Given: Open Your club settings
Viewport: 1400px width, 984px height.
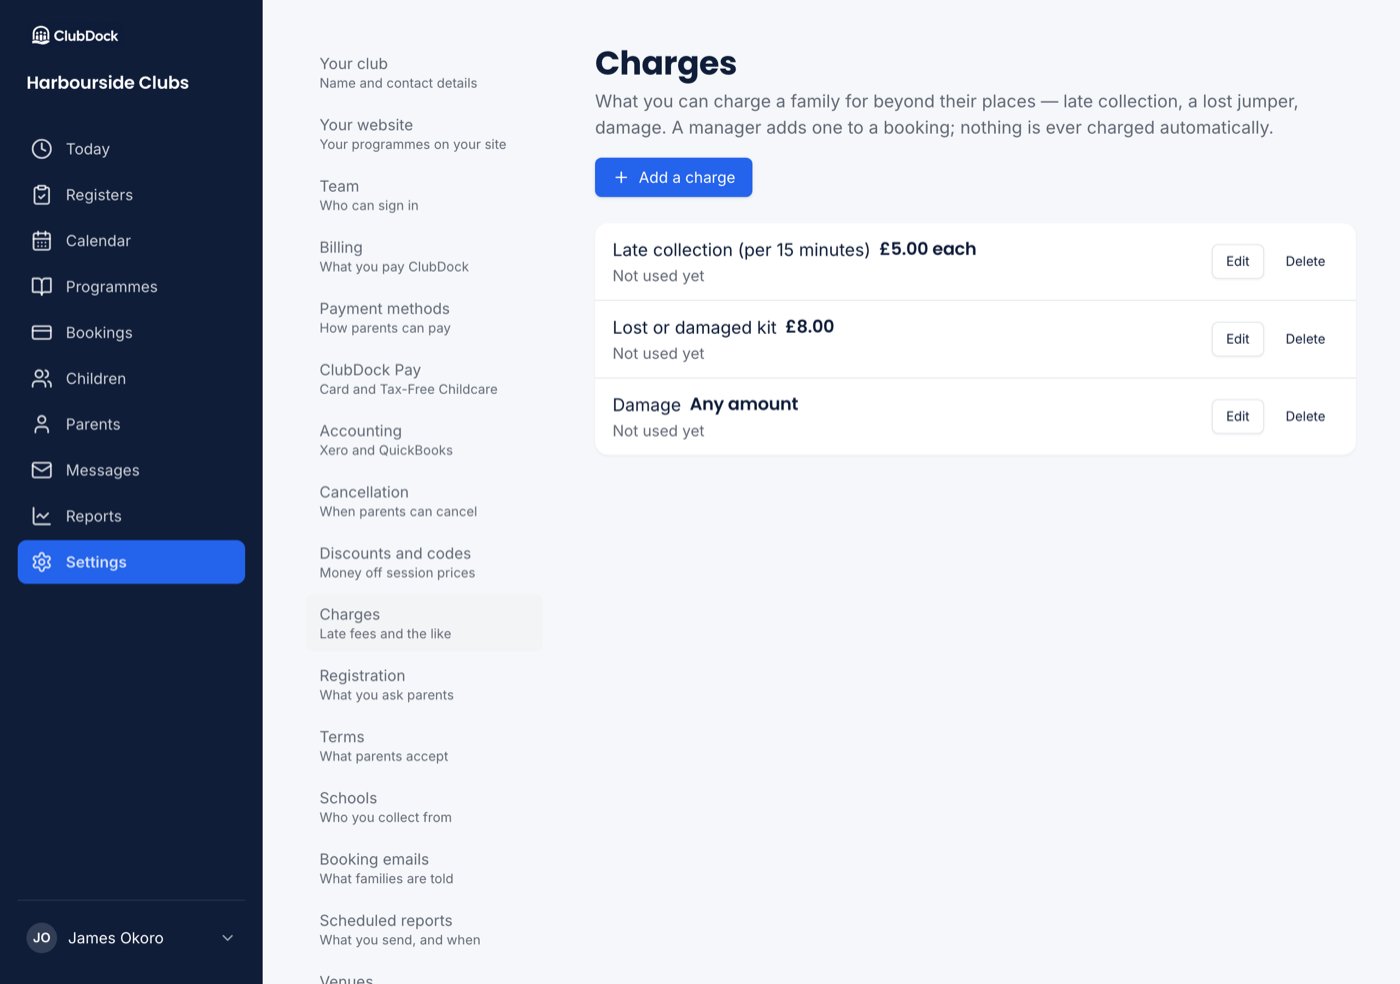Looking at the screenshot, I should click(x=424, y=73).
